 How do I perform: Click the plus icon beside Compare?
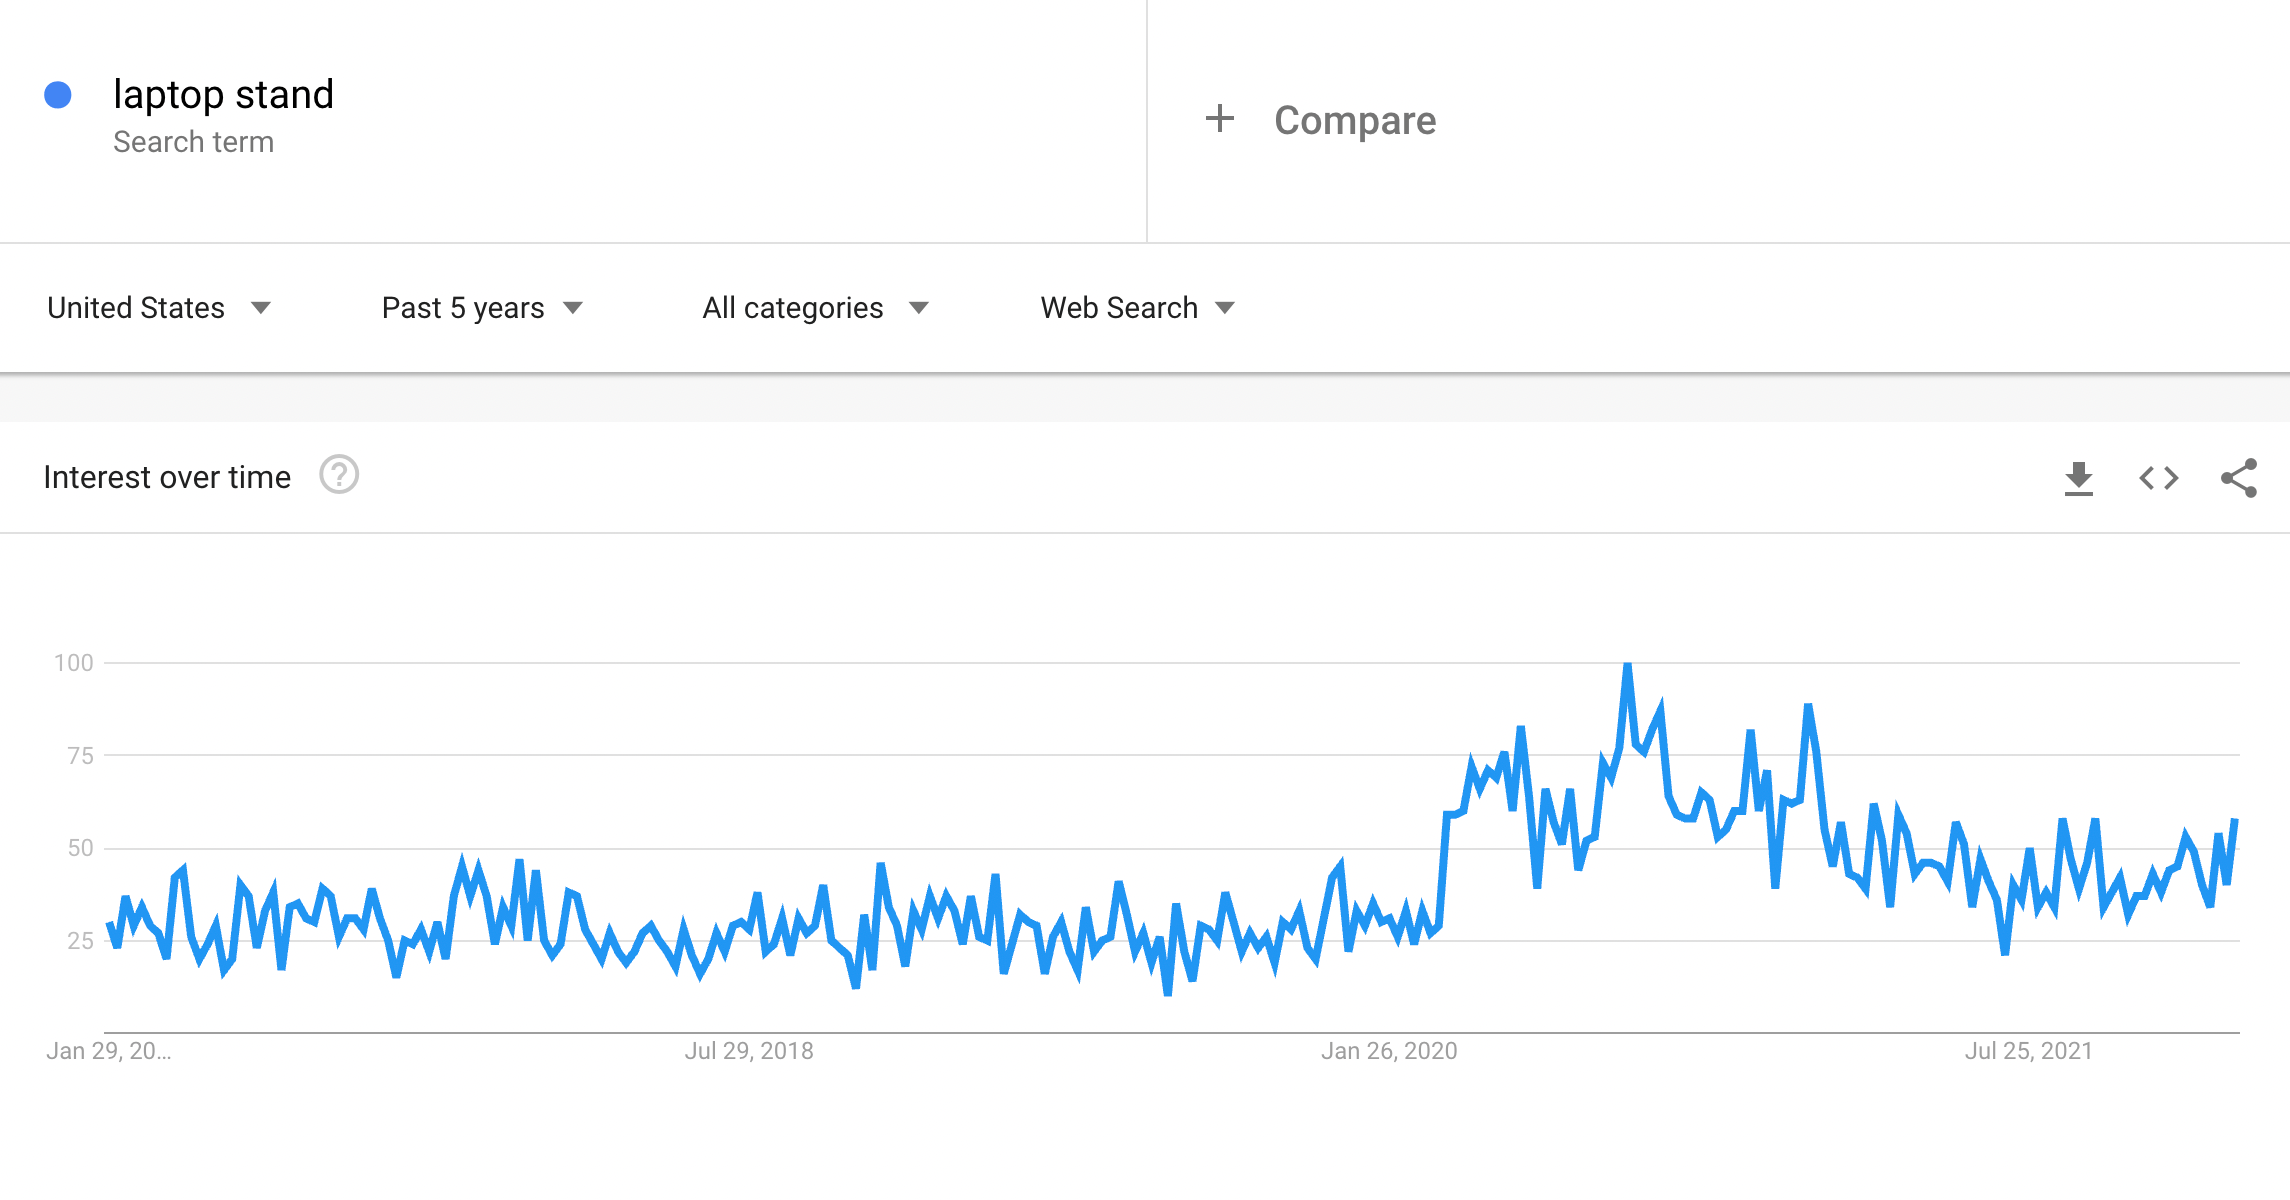coord(1219,119)
